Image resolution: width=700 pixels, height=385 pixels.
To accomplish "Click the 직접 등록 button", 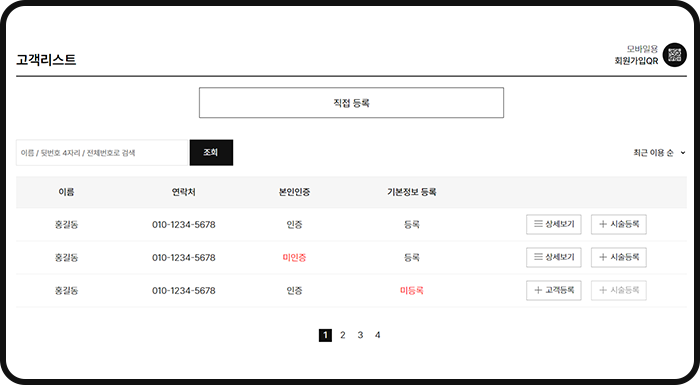I will coord(351,103).
